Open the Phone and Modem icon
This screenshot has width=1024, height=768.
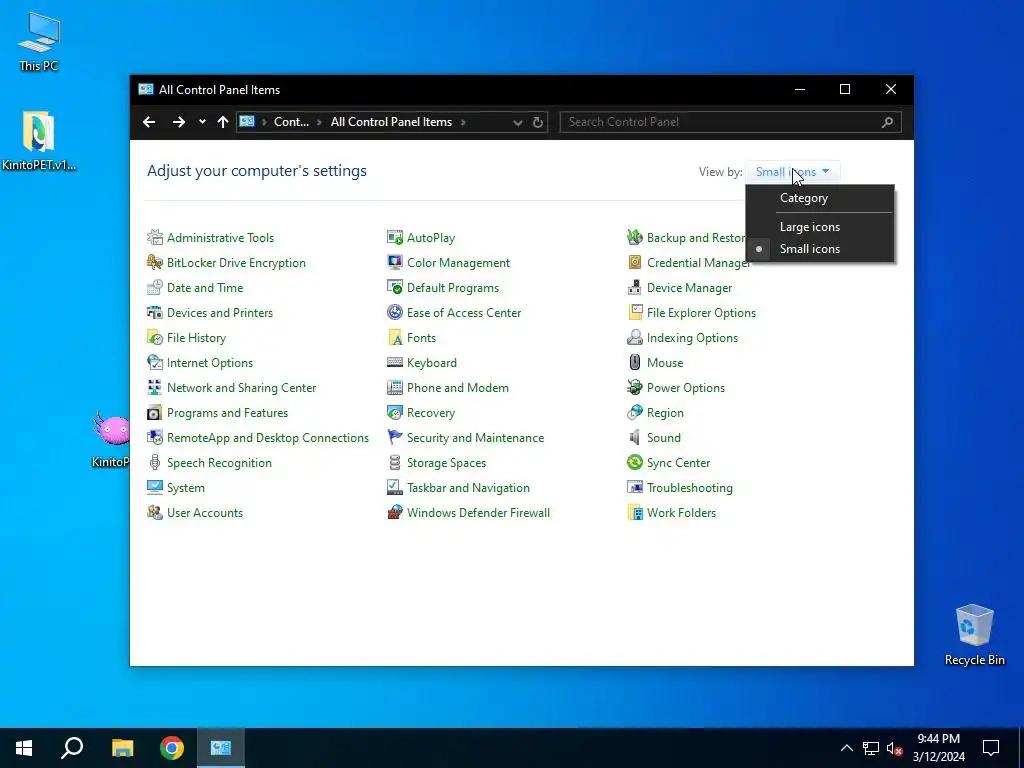[395, 388]
